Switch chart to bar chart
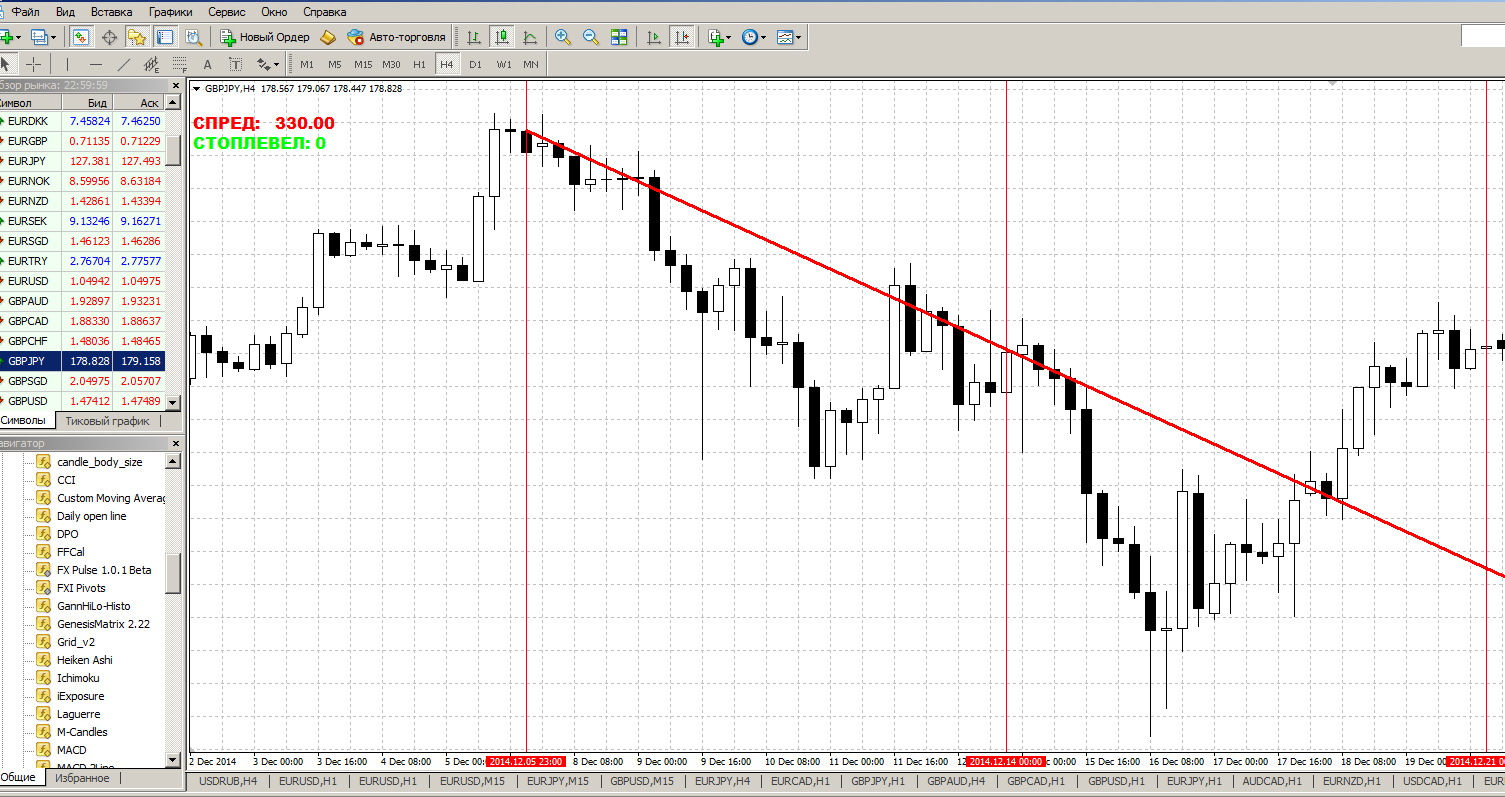The image size is (1505, 797). pyautogui.click(x=474, y=37)
